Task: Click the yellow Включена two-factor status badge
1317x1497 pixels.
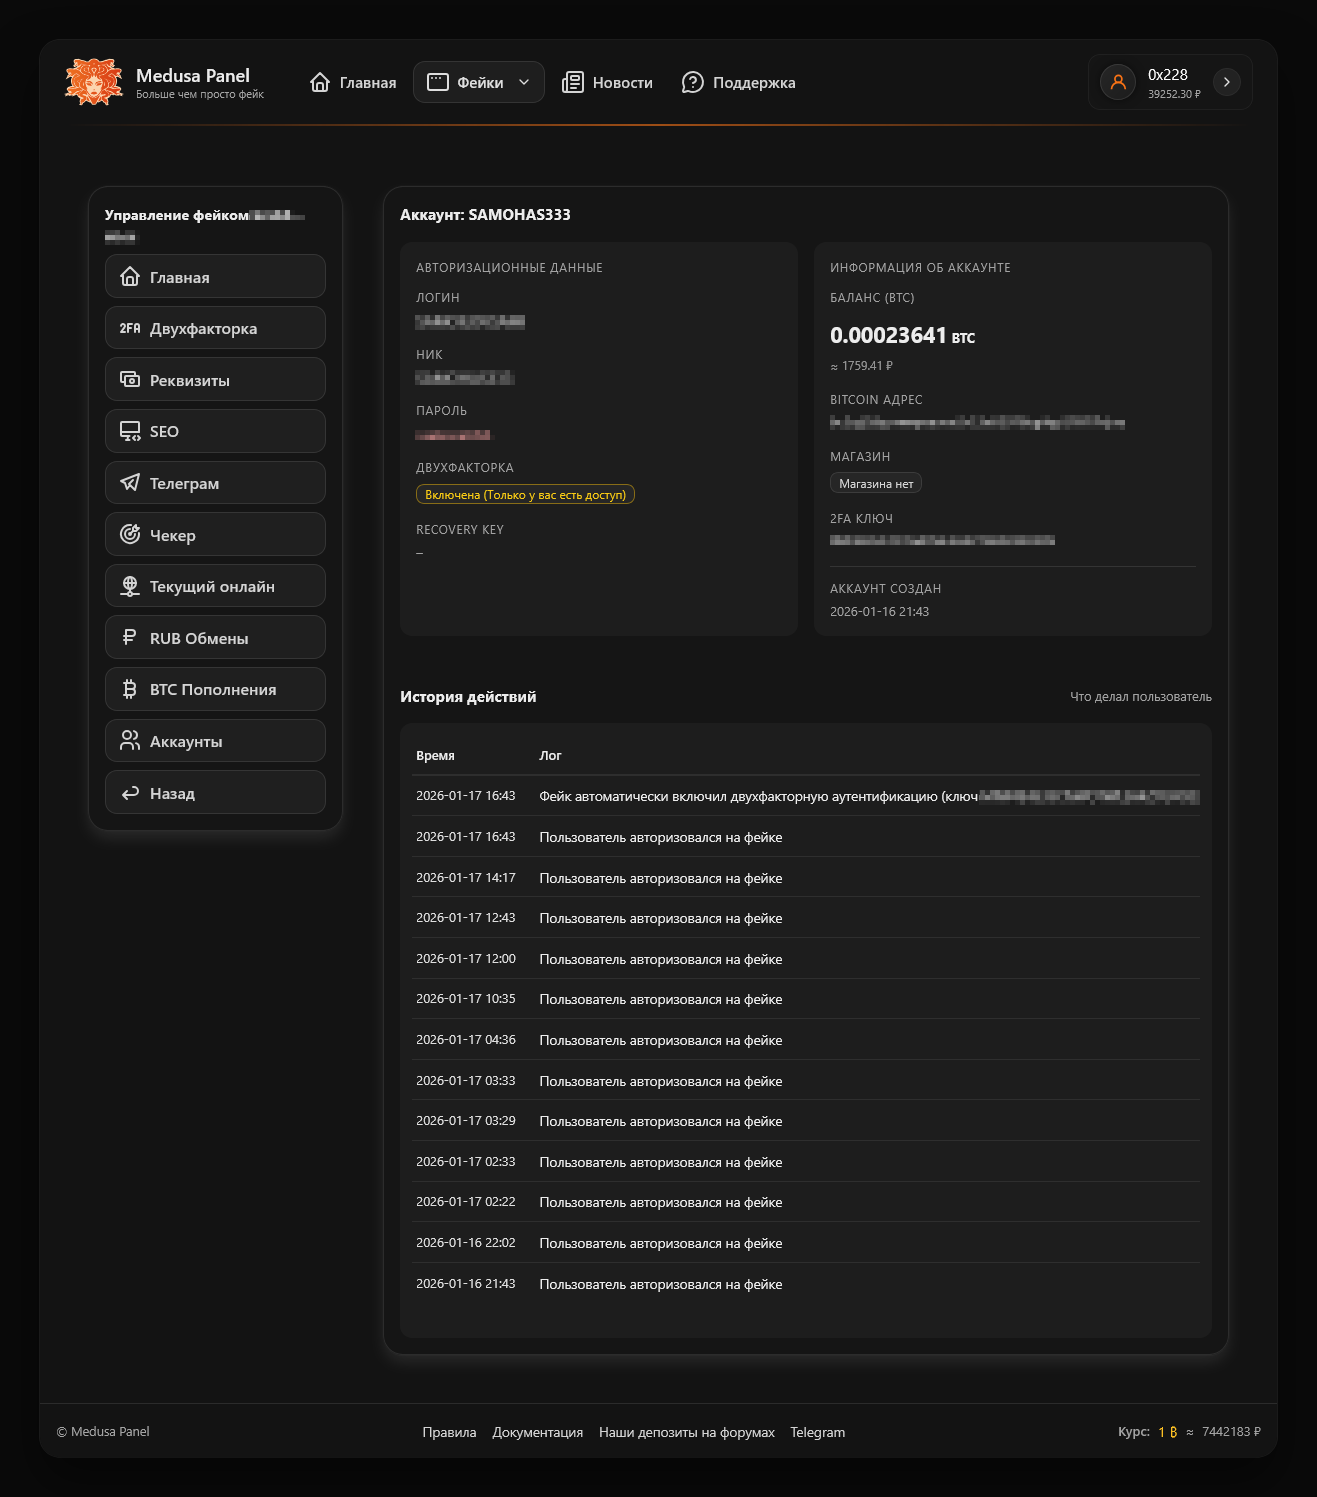Action: point(525,495)
